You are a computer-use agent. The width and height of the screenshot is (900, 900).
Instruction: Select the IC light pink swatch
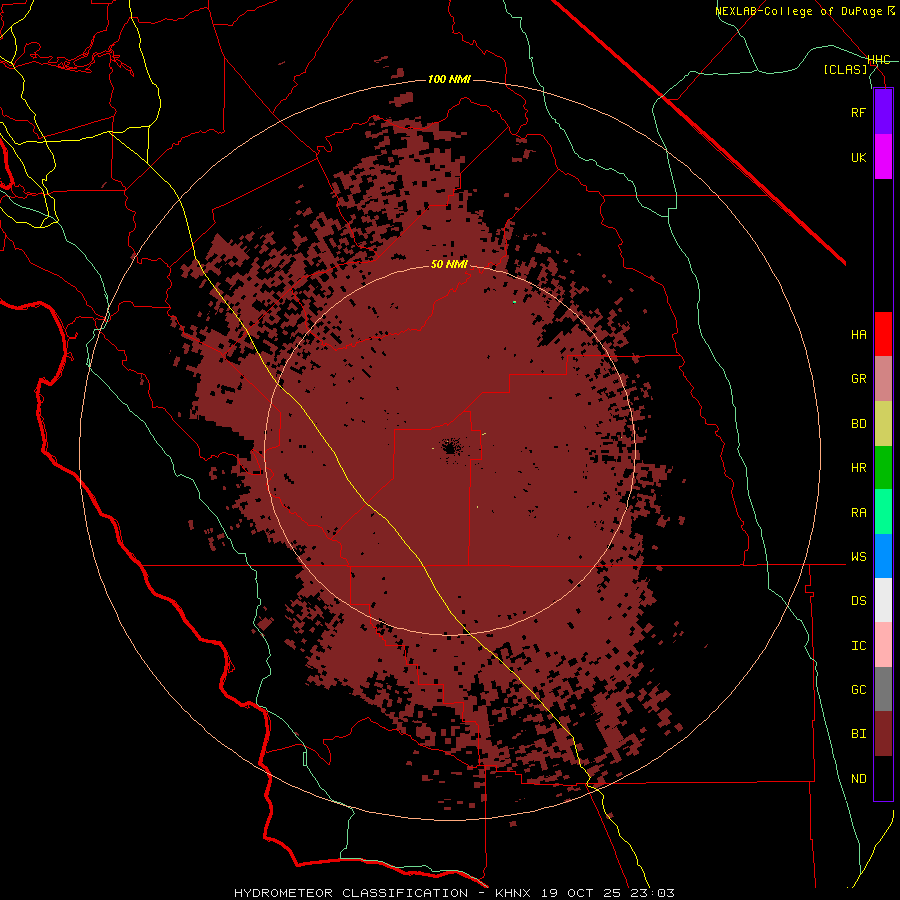(x=883, y=645)
